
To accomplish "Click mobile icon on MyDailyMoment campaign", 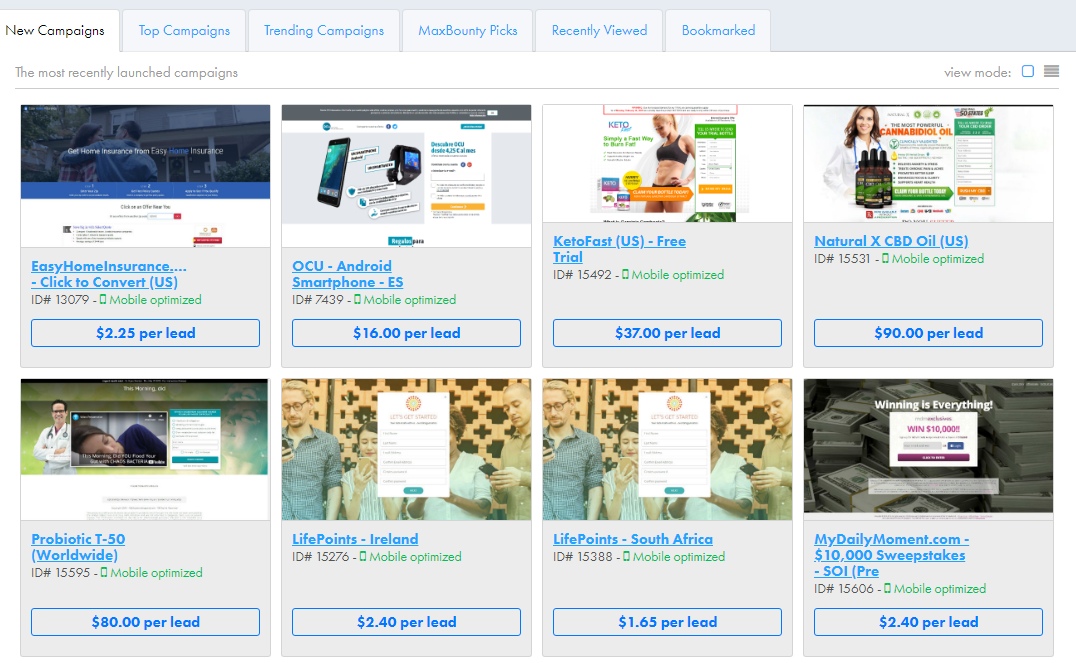I will click(887, 588).
